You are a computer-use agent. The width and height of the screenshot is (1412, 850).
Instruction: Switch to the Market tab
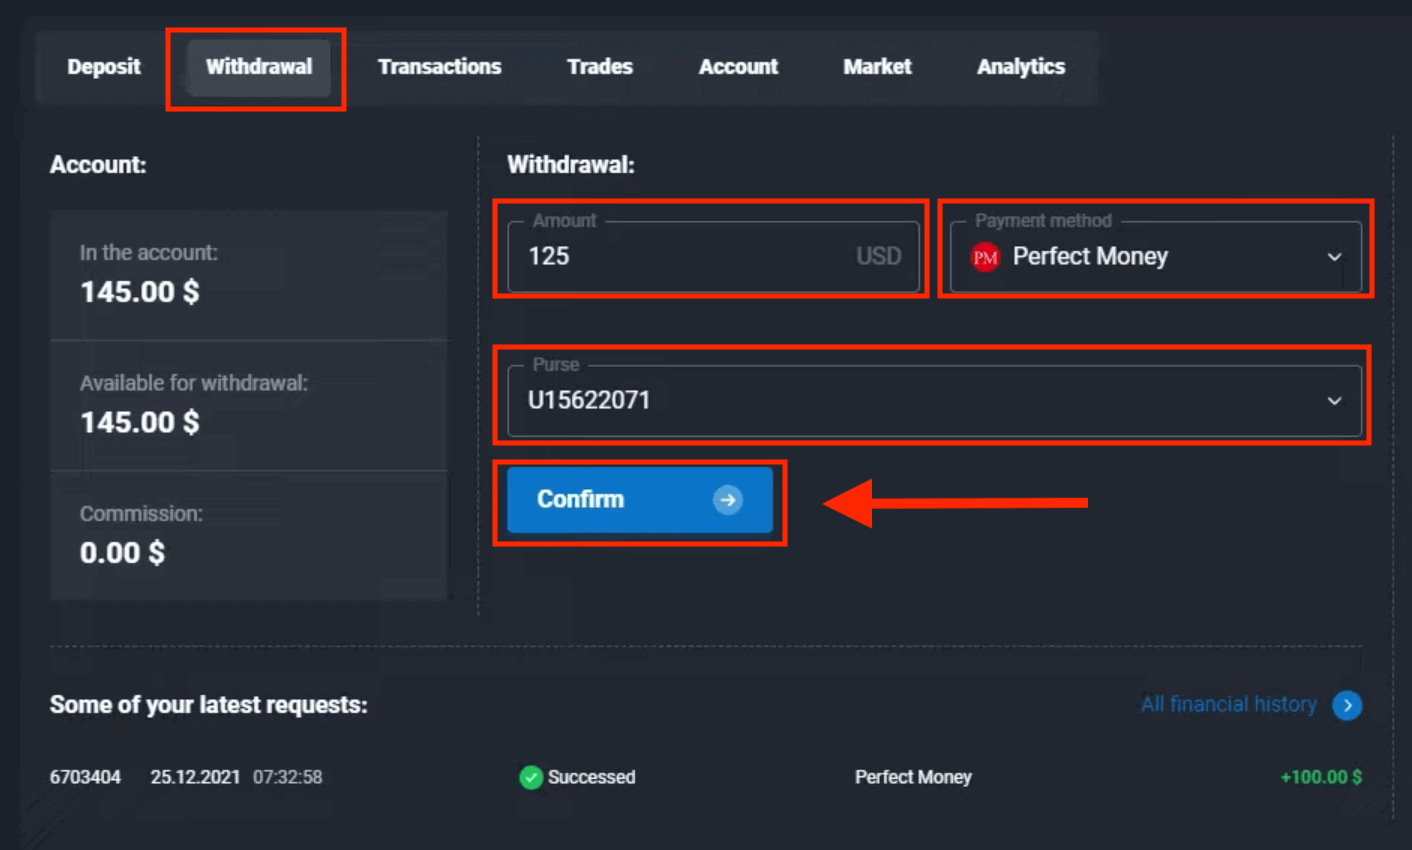pyautogui.click(x=877, y=67)
